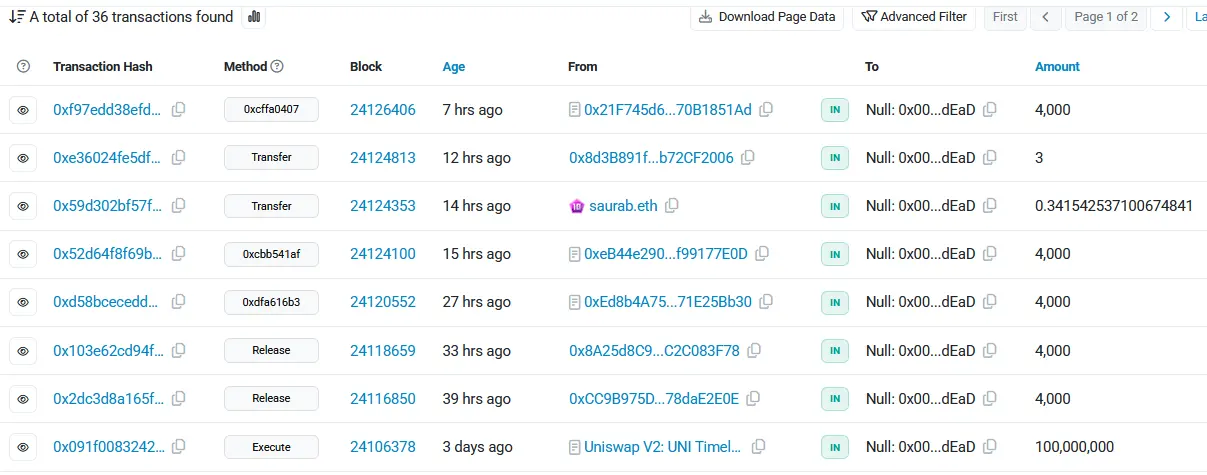
Task: Copy From address 0x8A25d8C9...C2C083F78
Action: 754,351
